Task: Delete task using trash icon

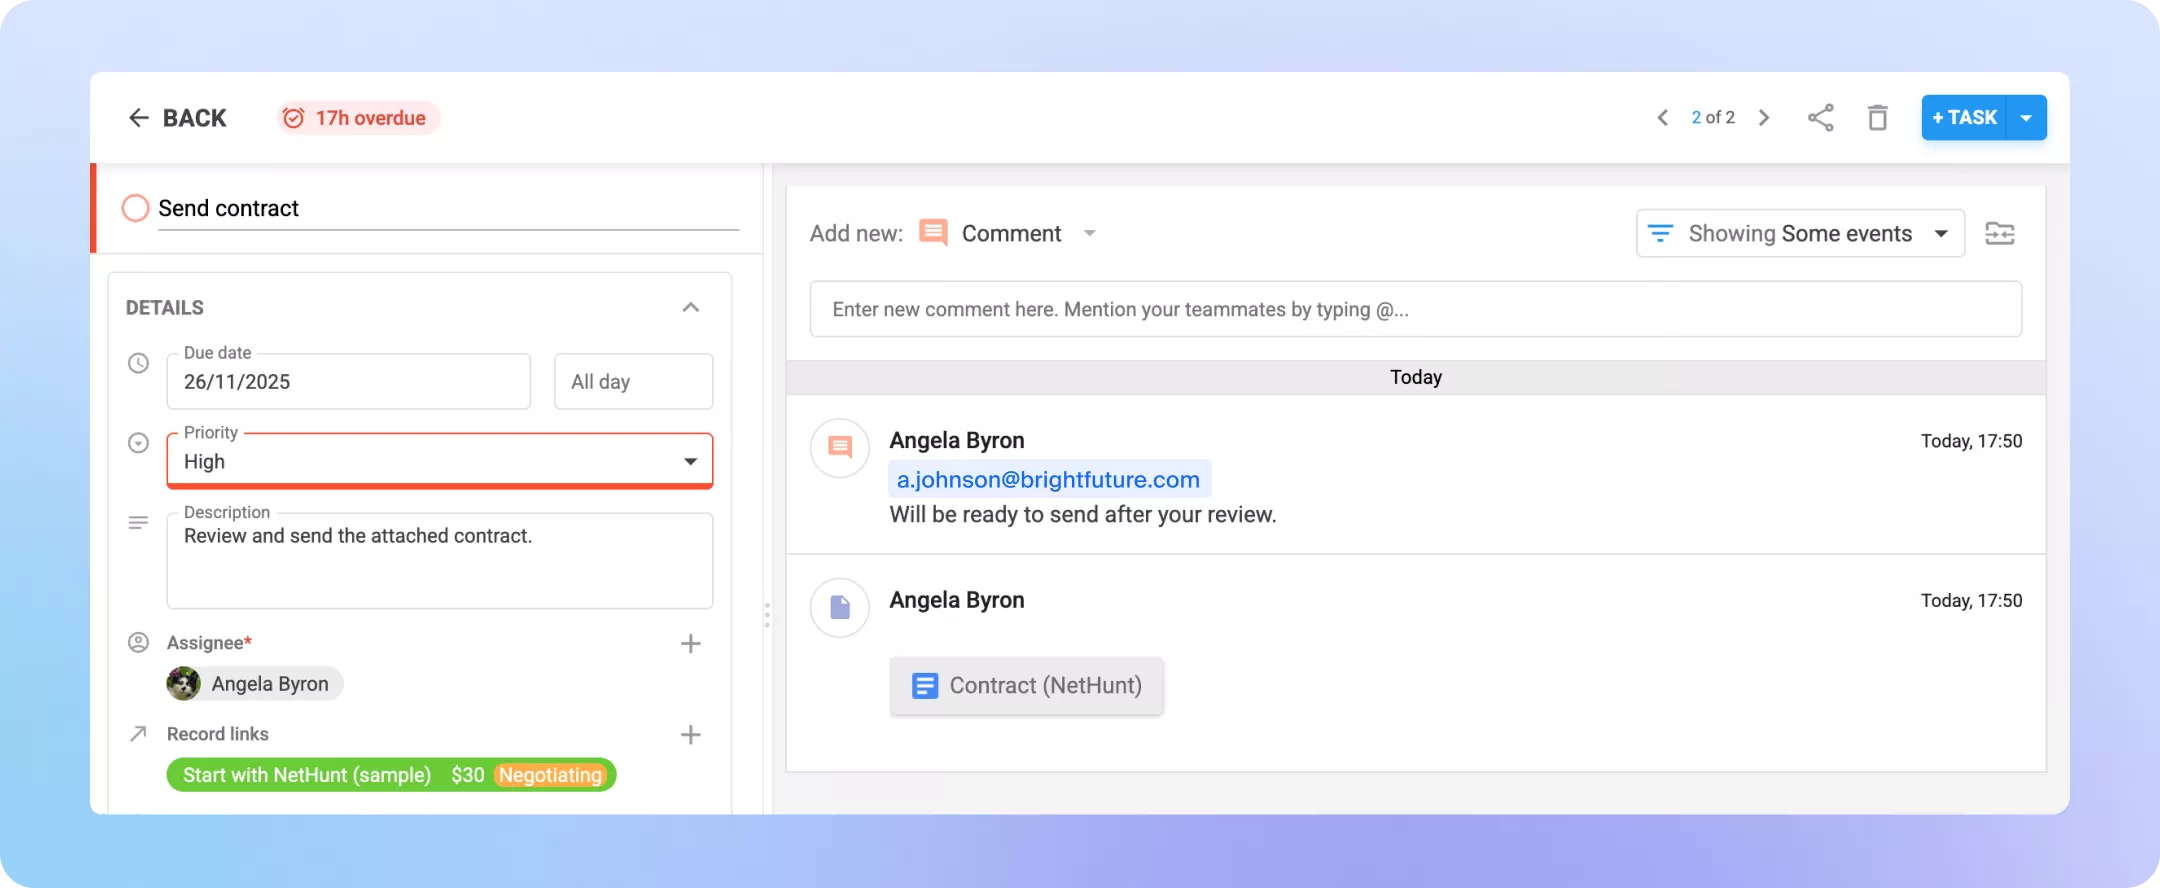Action: click(x=1877, y=118)
